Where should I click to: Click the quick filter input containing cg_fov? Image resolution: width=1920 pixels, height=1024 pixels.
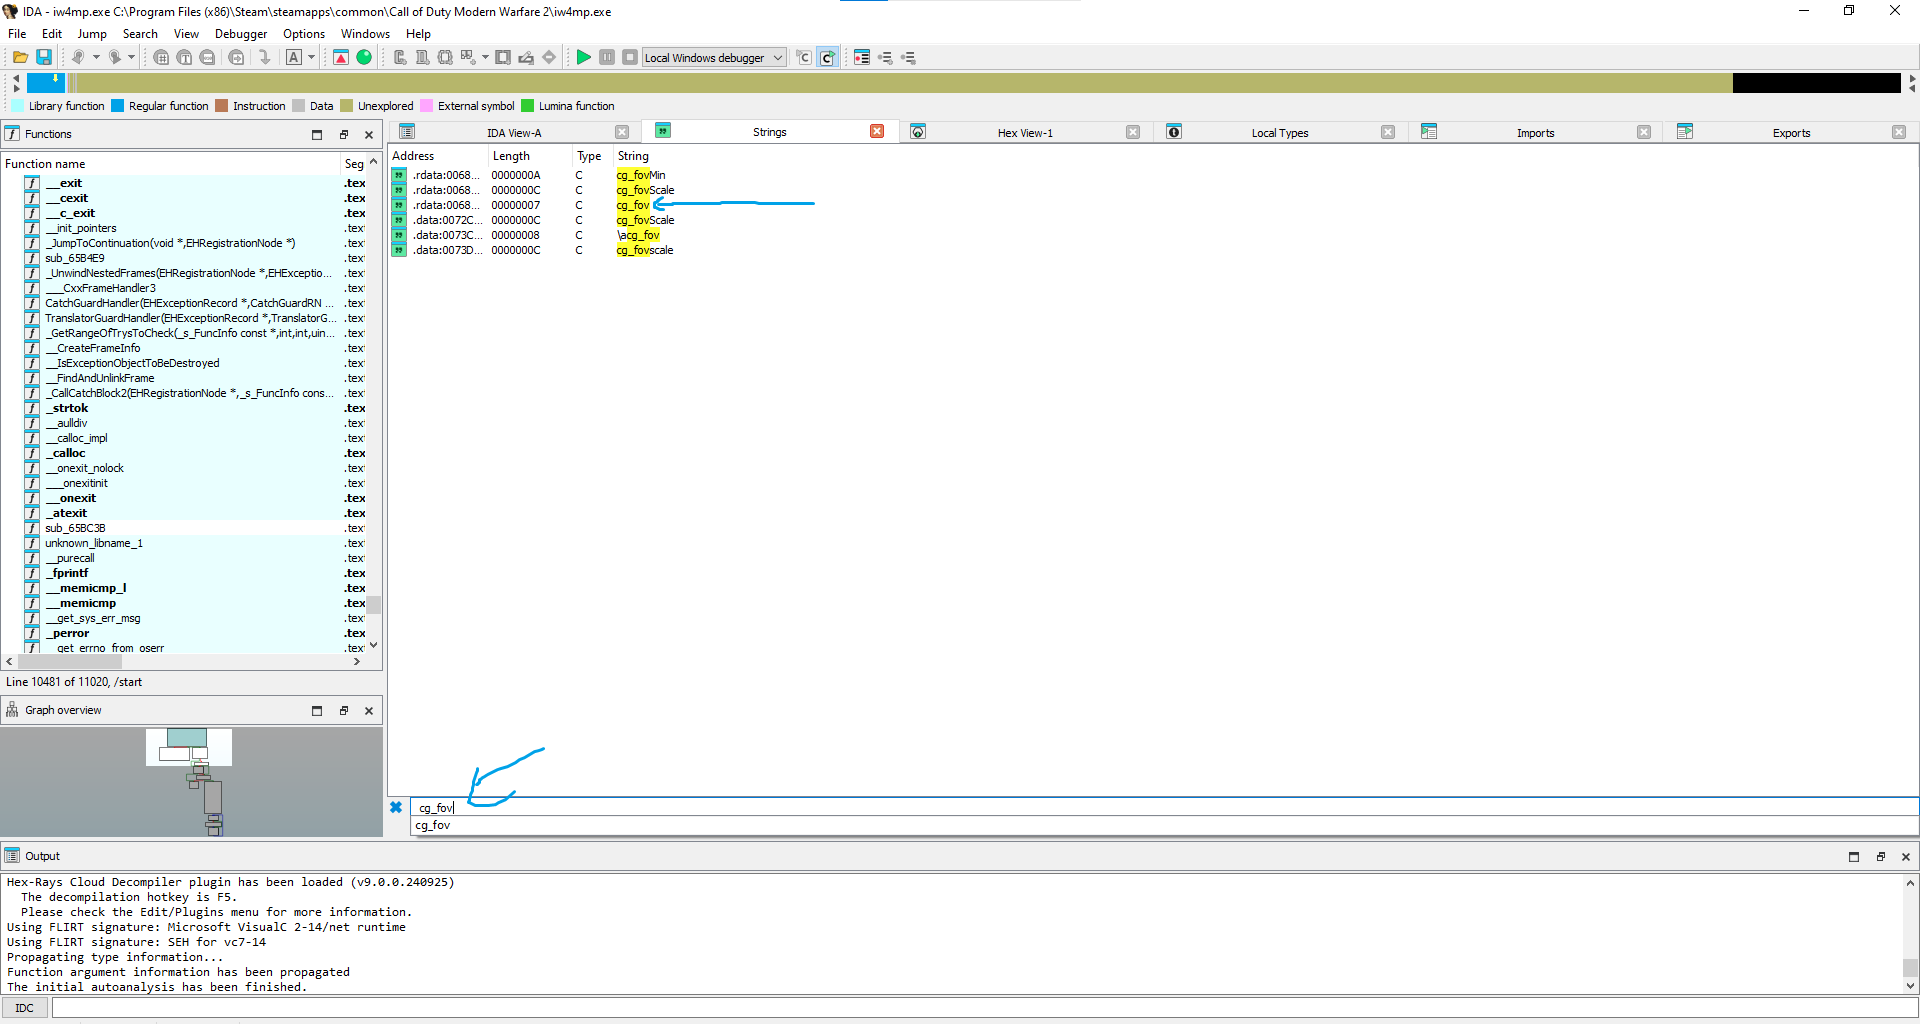(1164, 807)
